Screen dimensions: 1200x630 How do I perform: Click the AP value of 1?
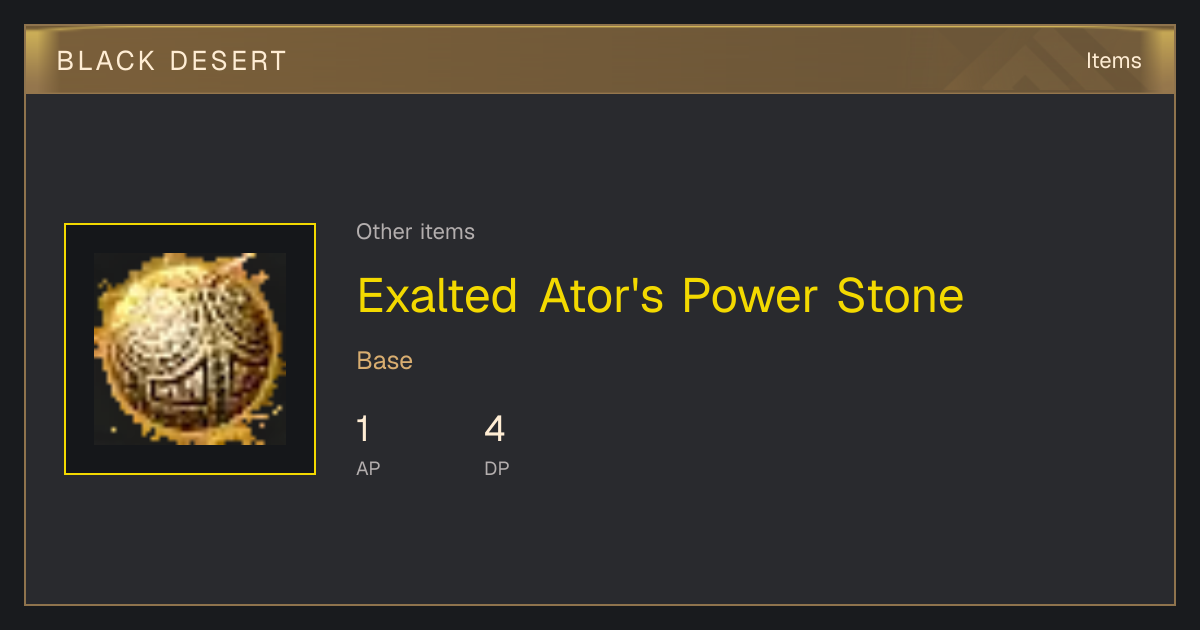tap(363, 430)
